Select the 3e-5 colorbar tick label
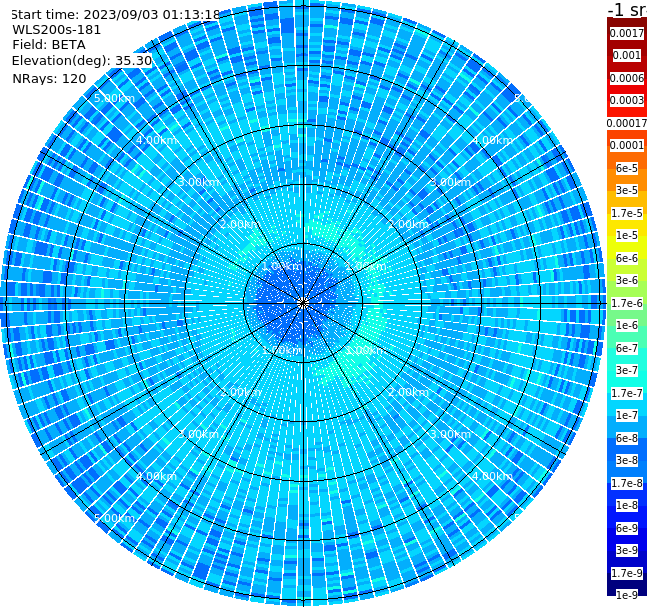This screenshot has width=647, height=607. click(627, 190)
